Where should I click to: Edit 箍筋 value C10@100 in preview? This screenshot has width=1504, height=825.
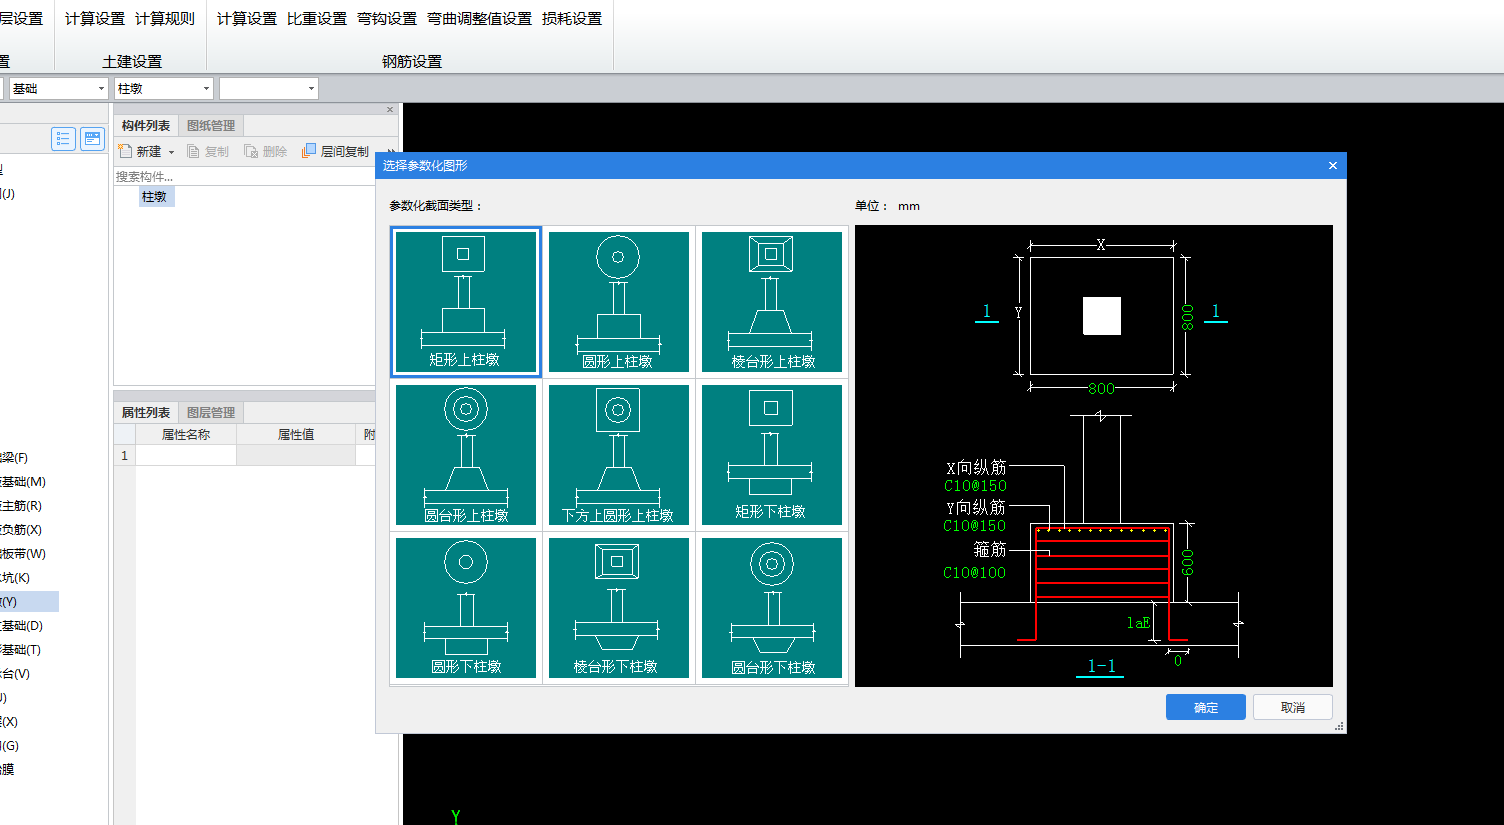[975, 573]
